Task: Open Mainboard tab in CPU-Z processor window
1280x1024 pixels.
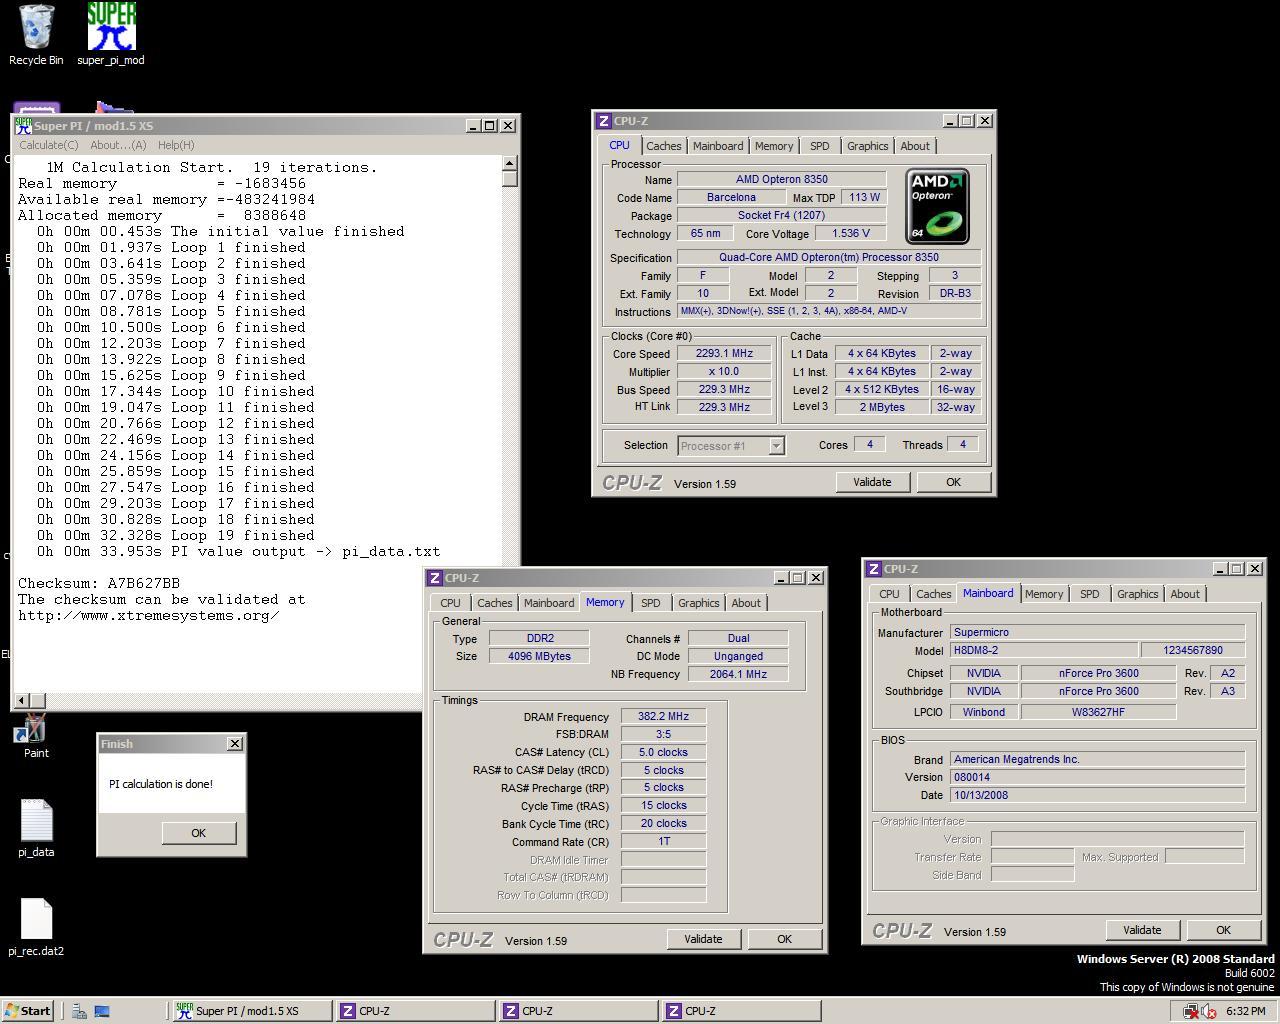Action: pos(718,146)
